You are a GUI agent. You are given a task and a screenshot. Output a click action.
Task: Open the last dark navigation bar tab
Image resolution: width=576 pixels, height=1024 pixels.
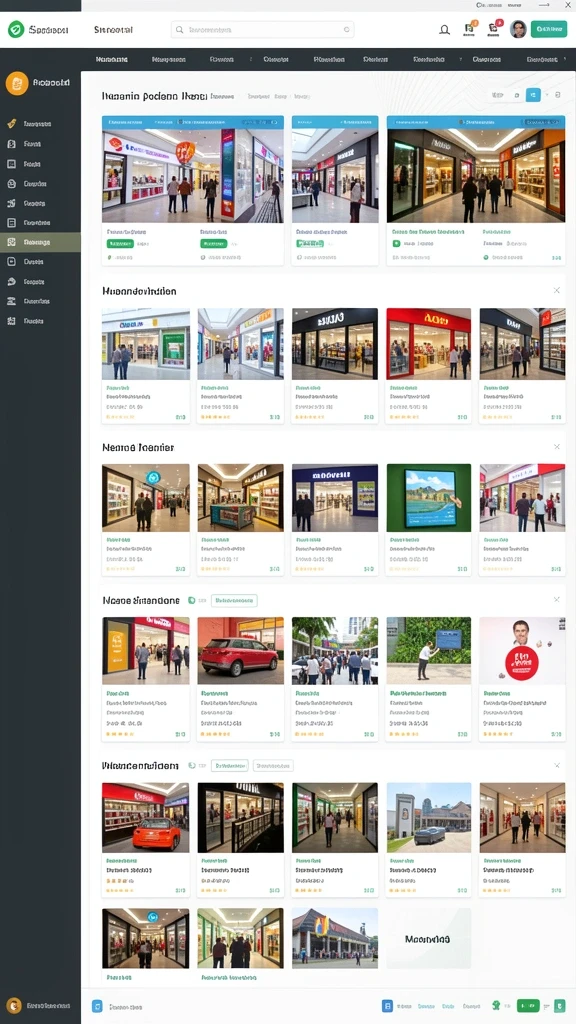point(542,59)
